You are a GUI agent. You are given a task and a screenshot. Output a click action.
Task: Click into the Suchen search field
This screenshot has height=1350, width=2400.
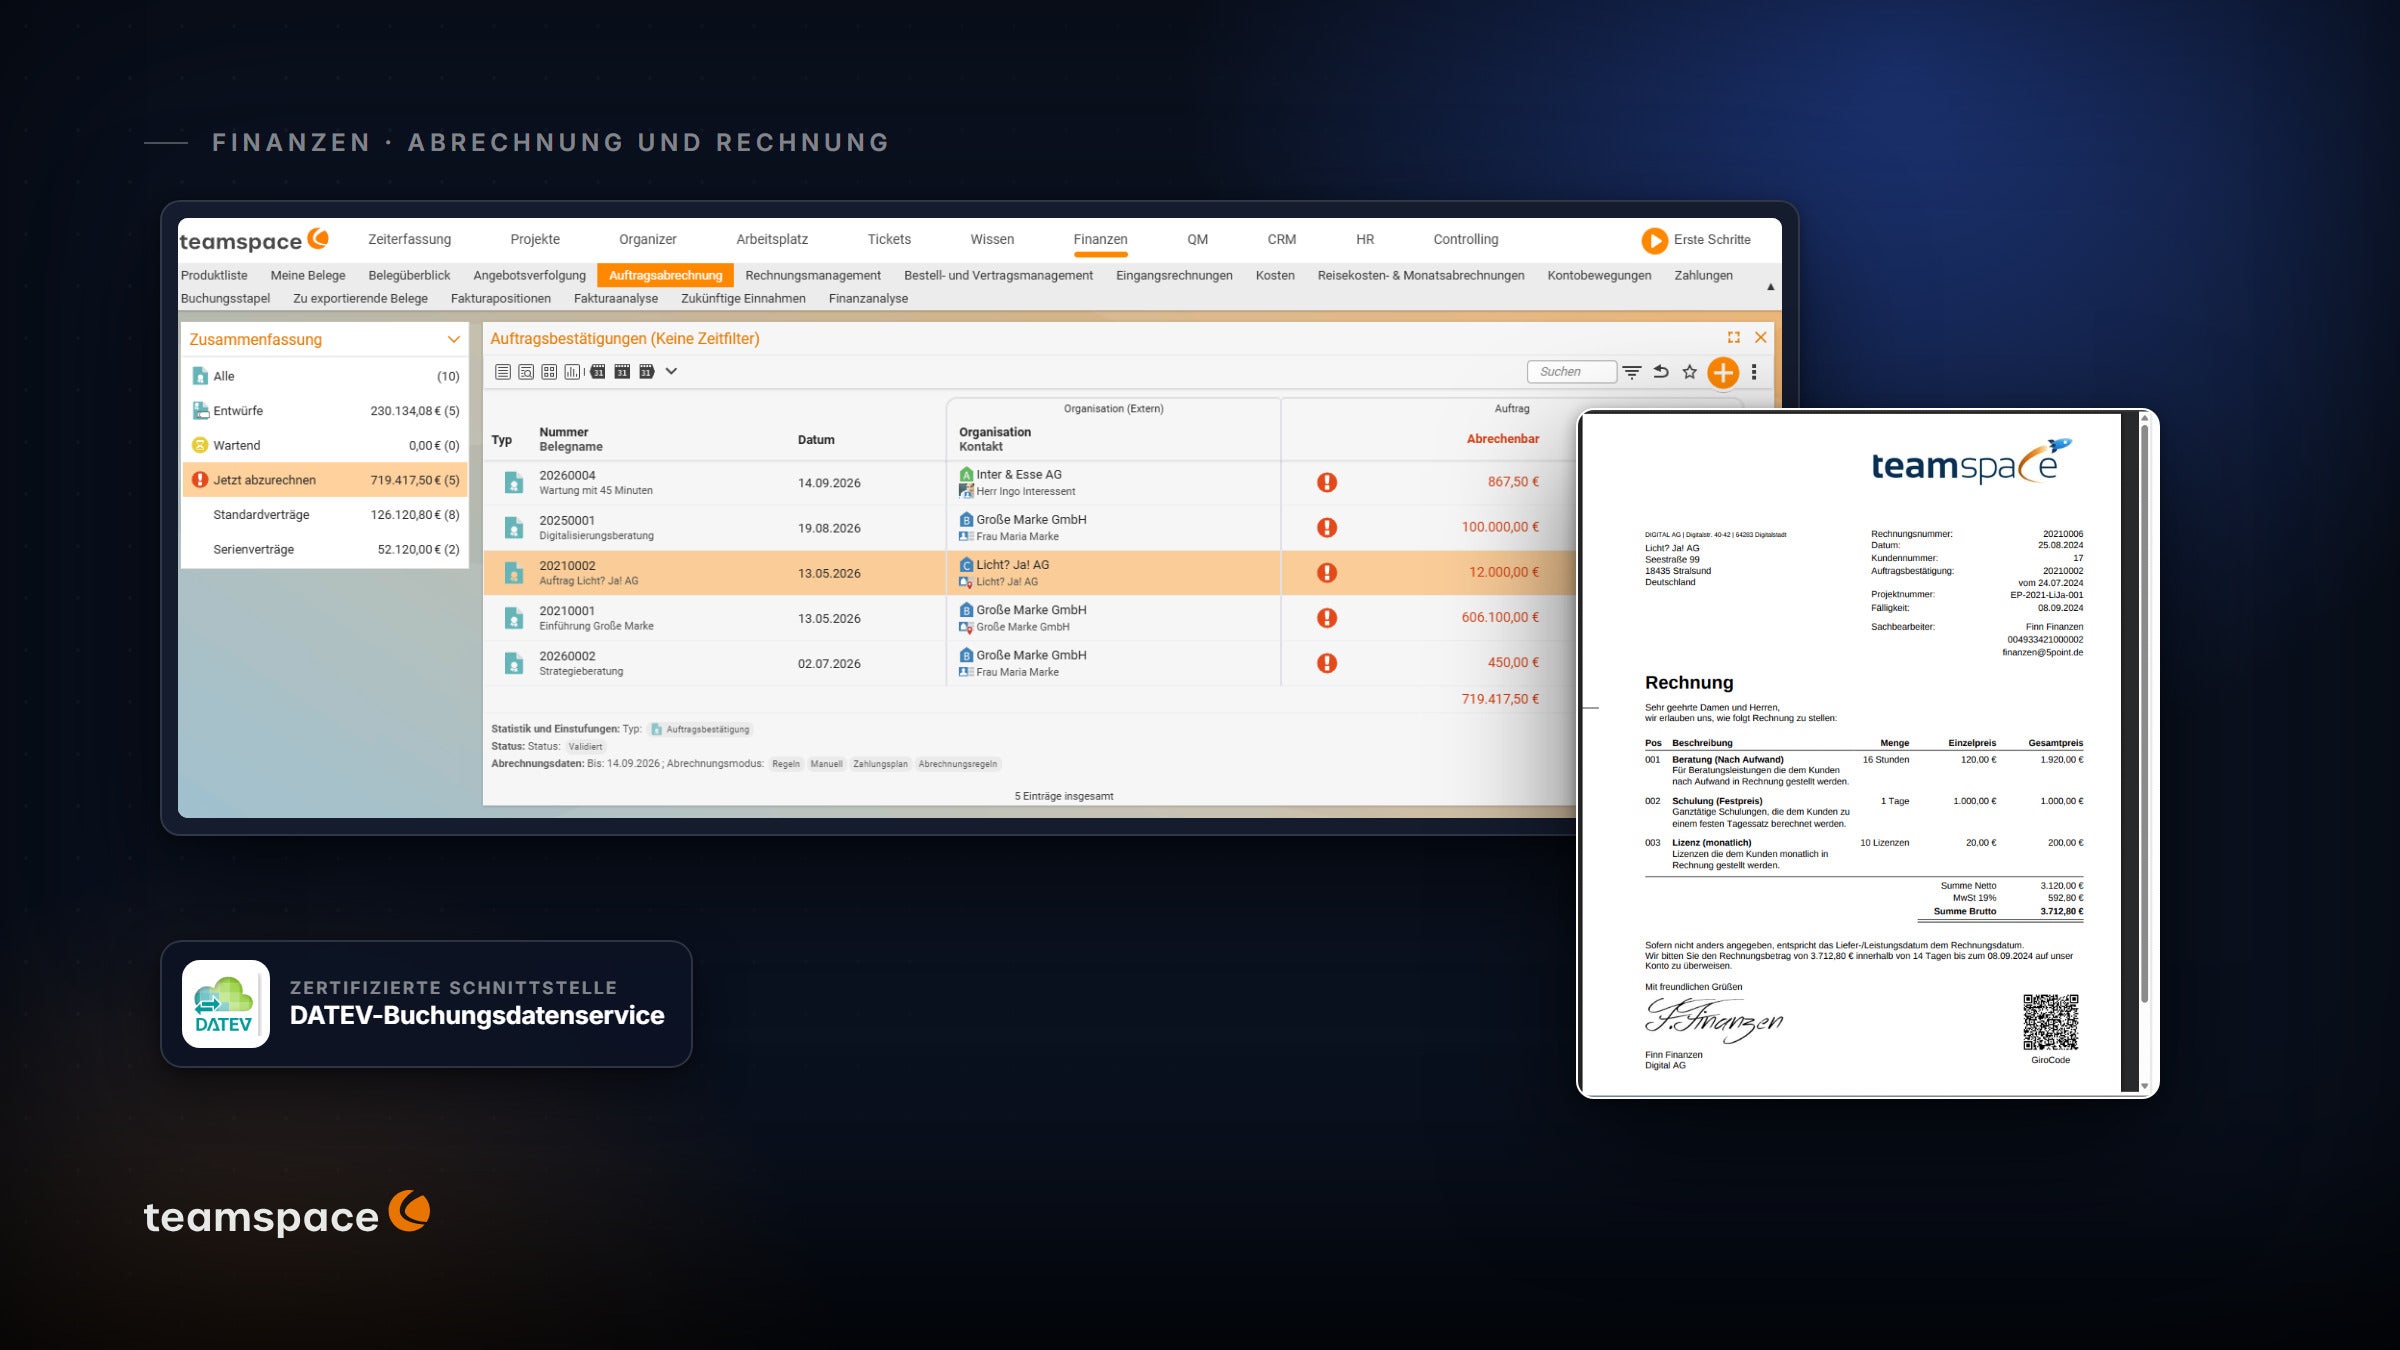(x=1571, y=372)
